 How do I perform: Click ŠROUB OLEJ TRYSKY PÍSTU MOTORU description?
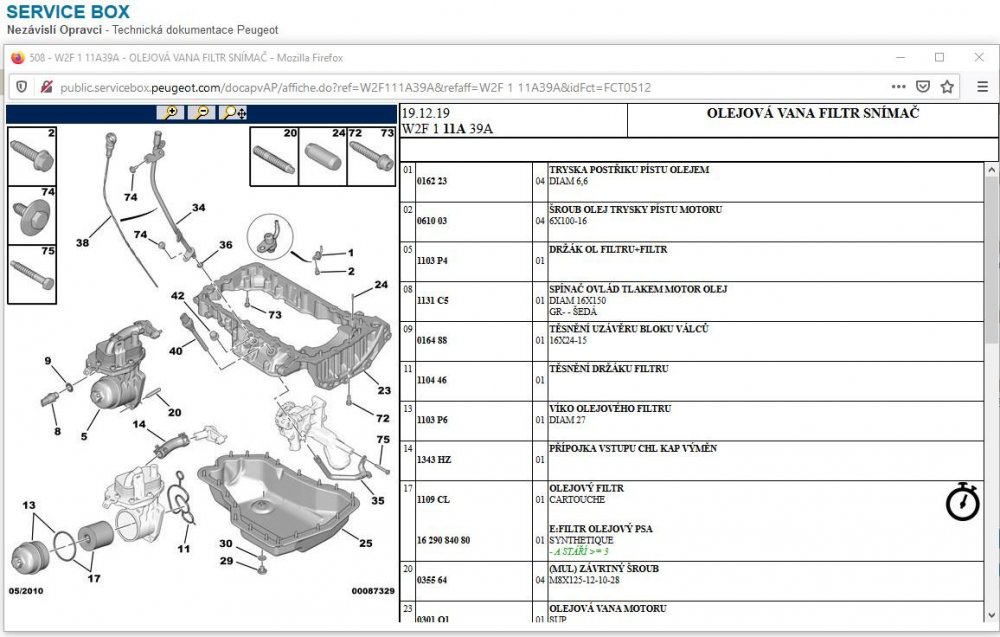click(x=635, y=209)
